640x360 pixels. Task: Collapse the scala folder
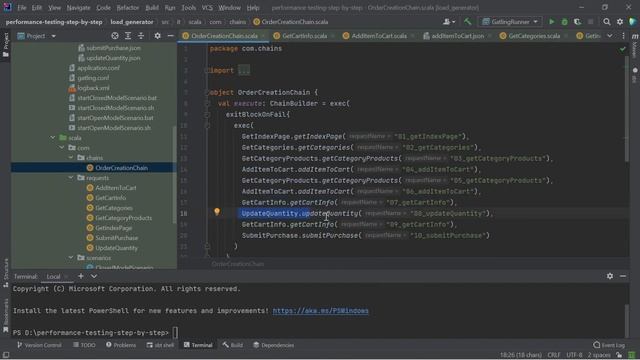pyautogui.click(x=53, y=138)
